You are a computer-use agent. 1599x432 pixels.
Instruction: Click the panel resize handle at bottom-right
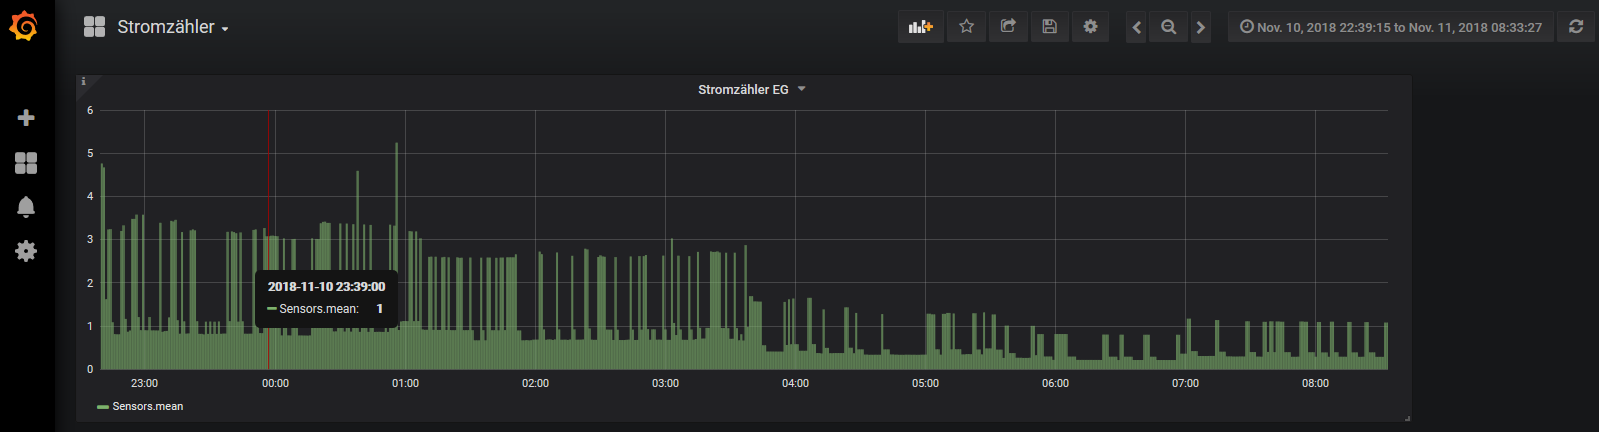1407,417
